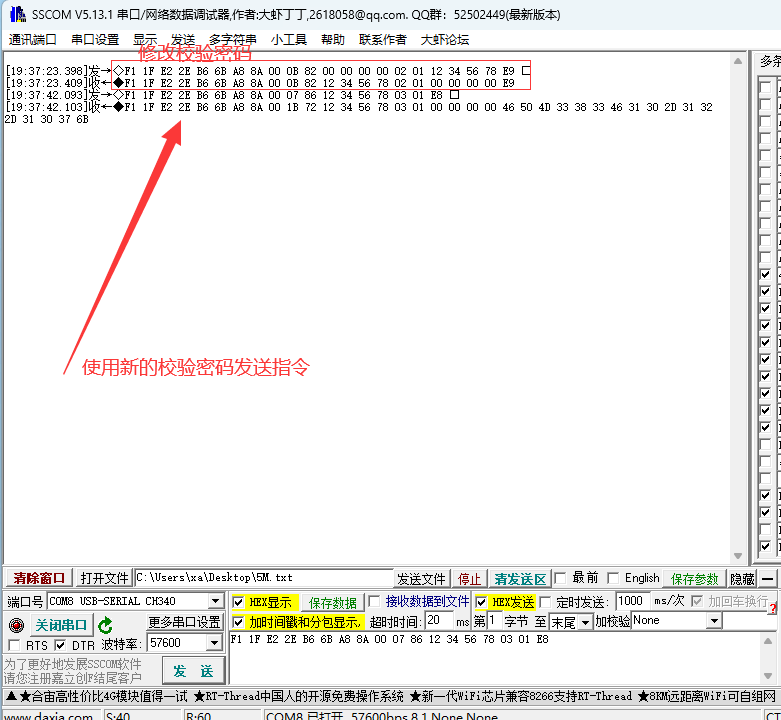Click the send text area containing F1 1F E2
The width and height of the screenshot is (781, 720).
point(495,658)
